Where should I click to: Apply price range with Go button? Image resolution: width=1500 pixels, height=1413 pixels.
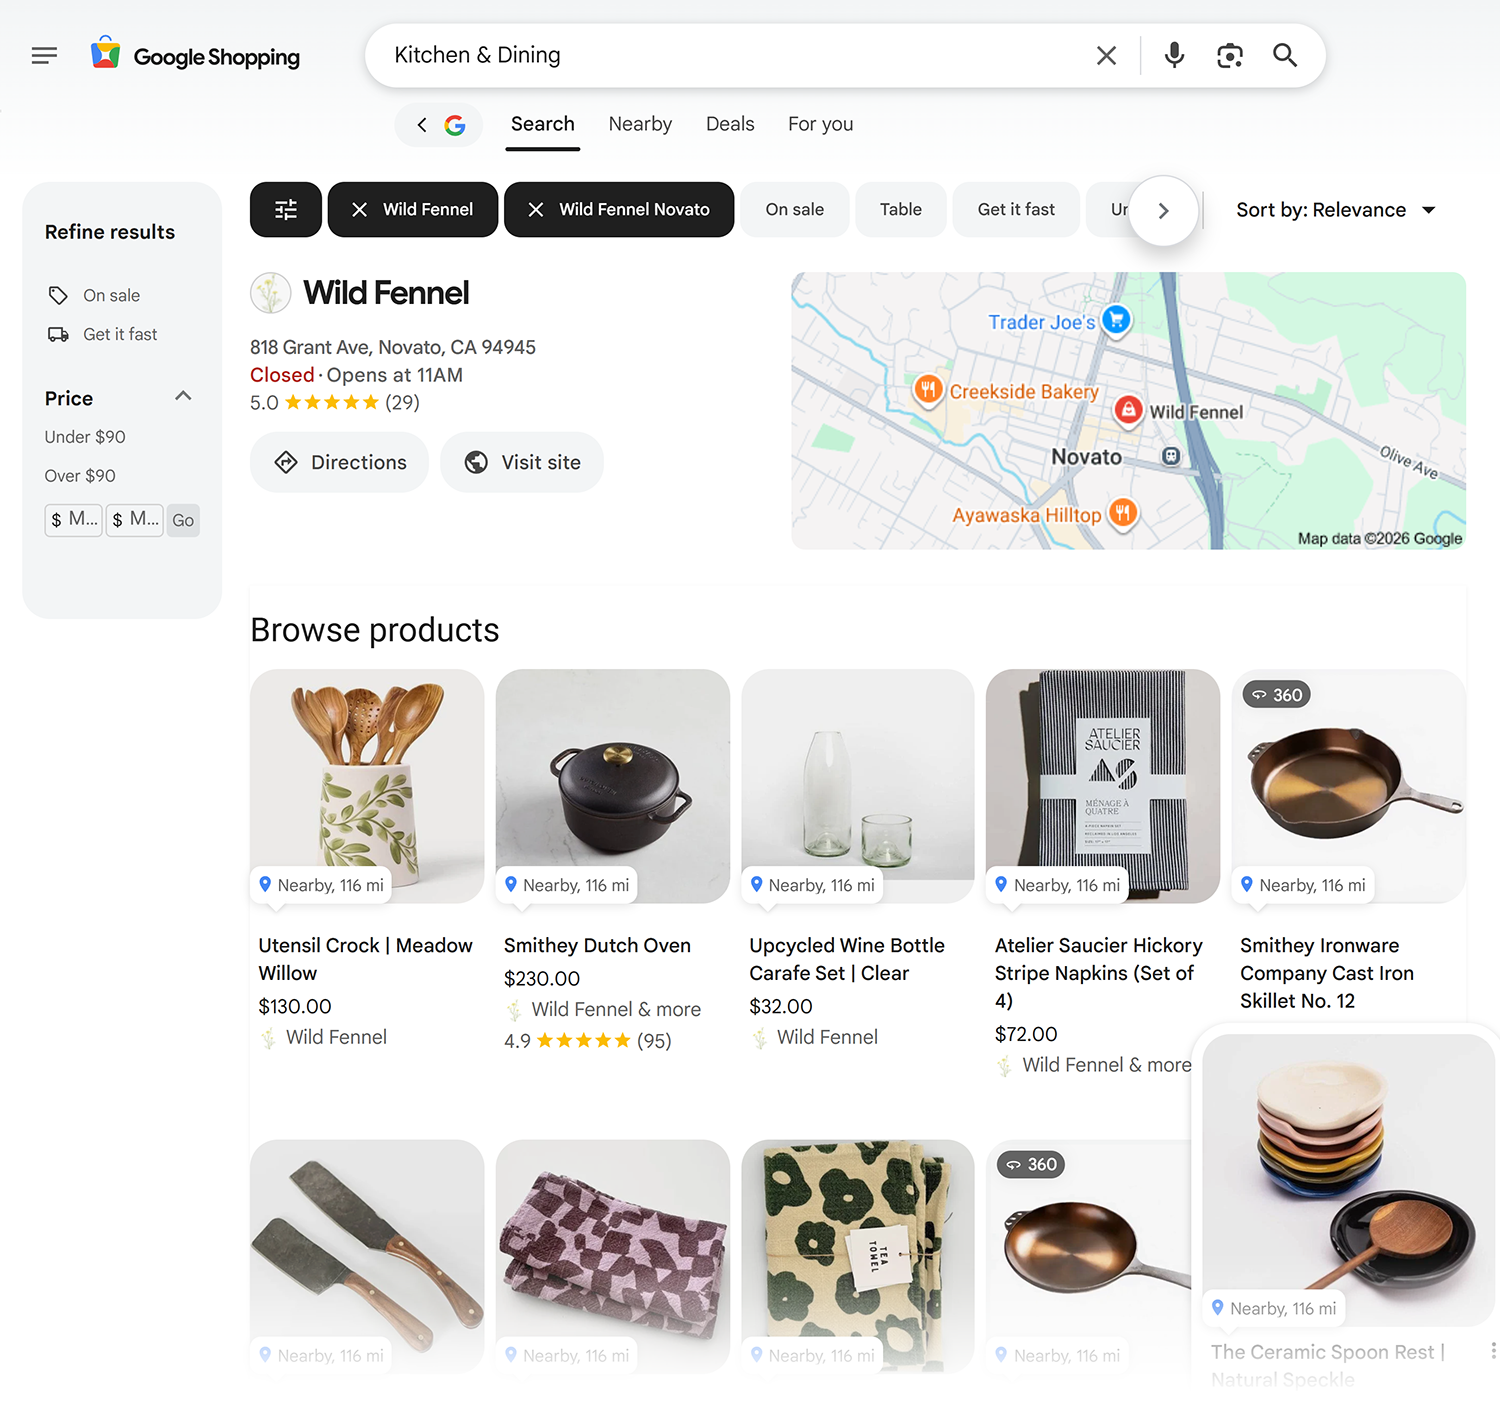click(x=183, y=520)
